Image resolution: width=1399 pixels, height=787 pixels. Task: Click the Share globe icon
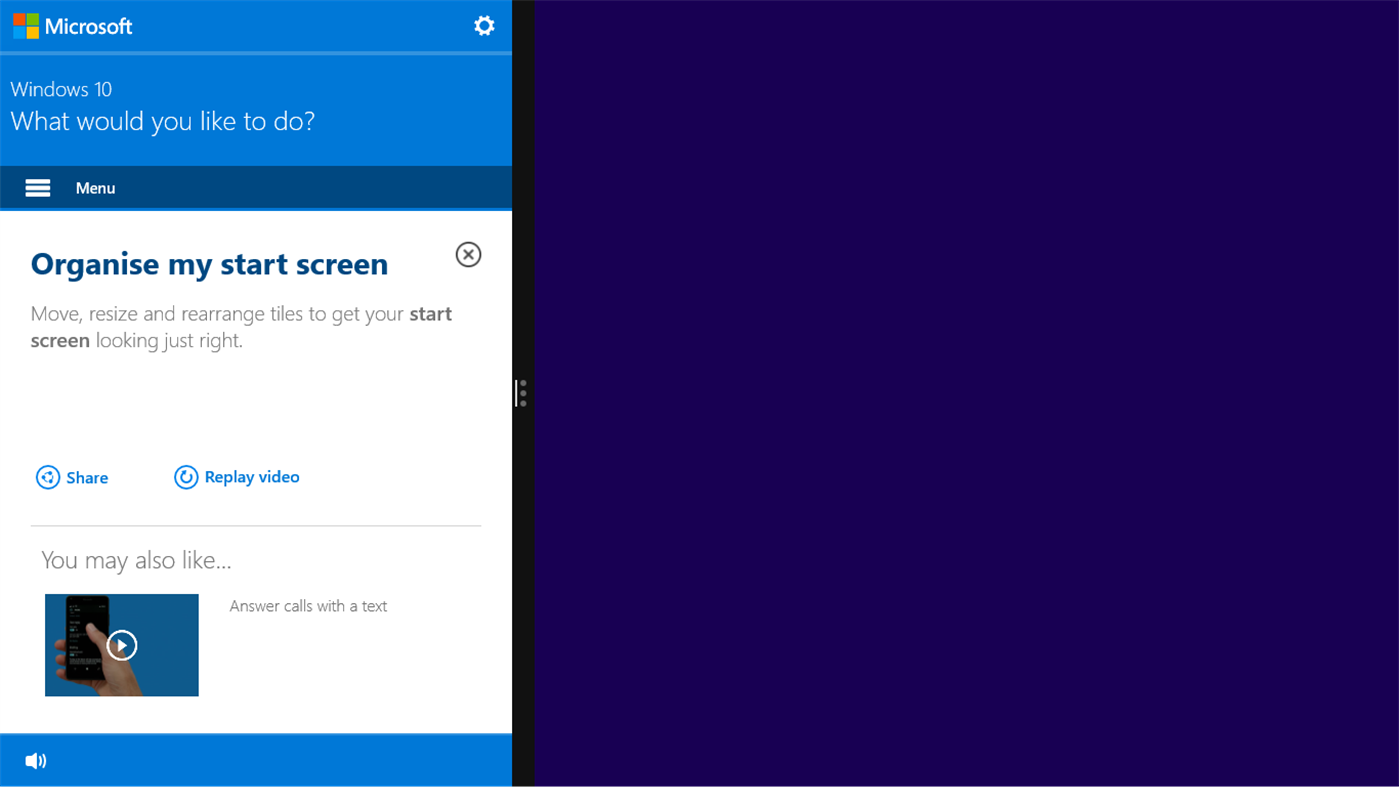pos(48,477)
